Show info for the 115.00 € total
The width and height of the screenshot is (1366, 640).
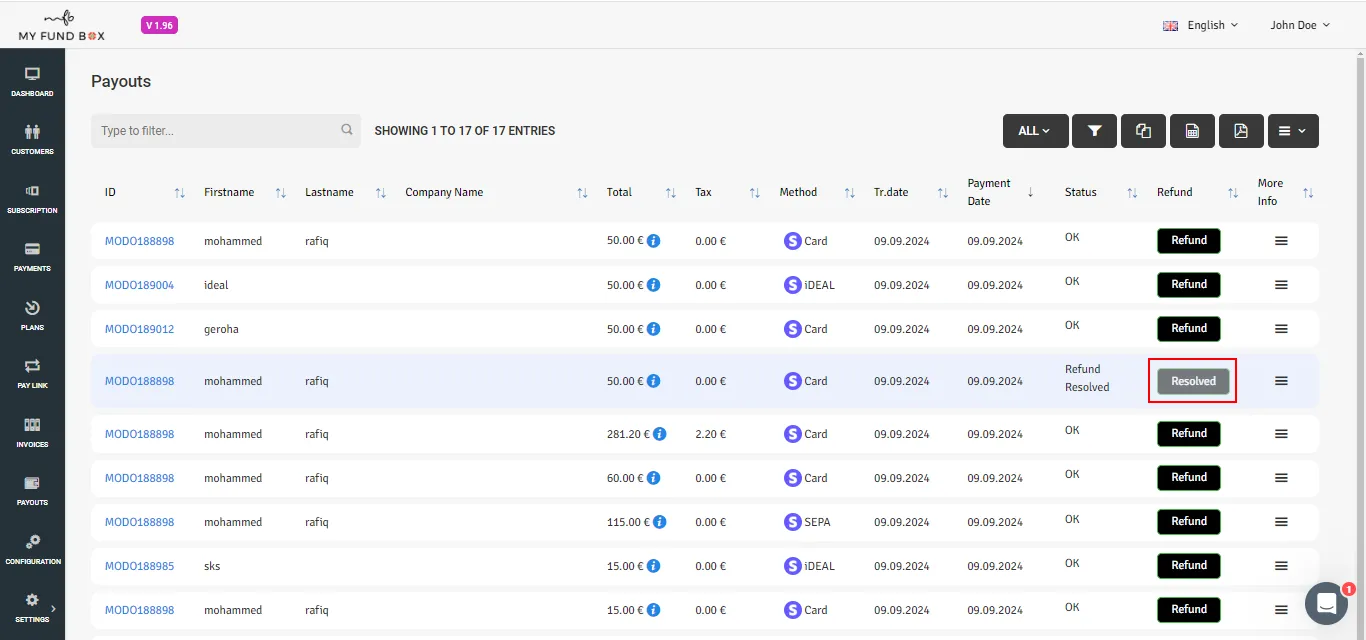pyautogui.click(x=659, y=522)
